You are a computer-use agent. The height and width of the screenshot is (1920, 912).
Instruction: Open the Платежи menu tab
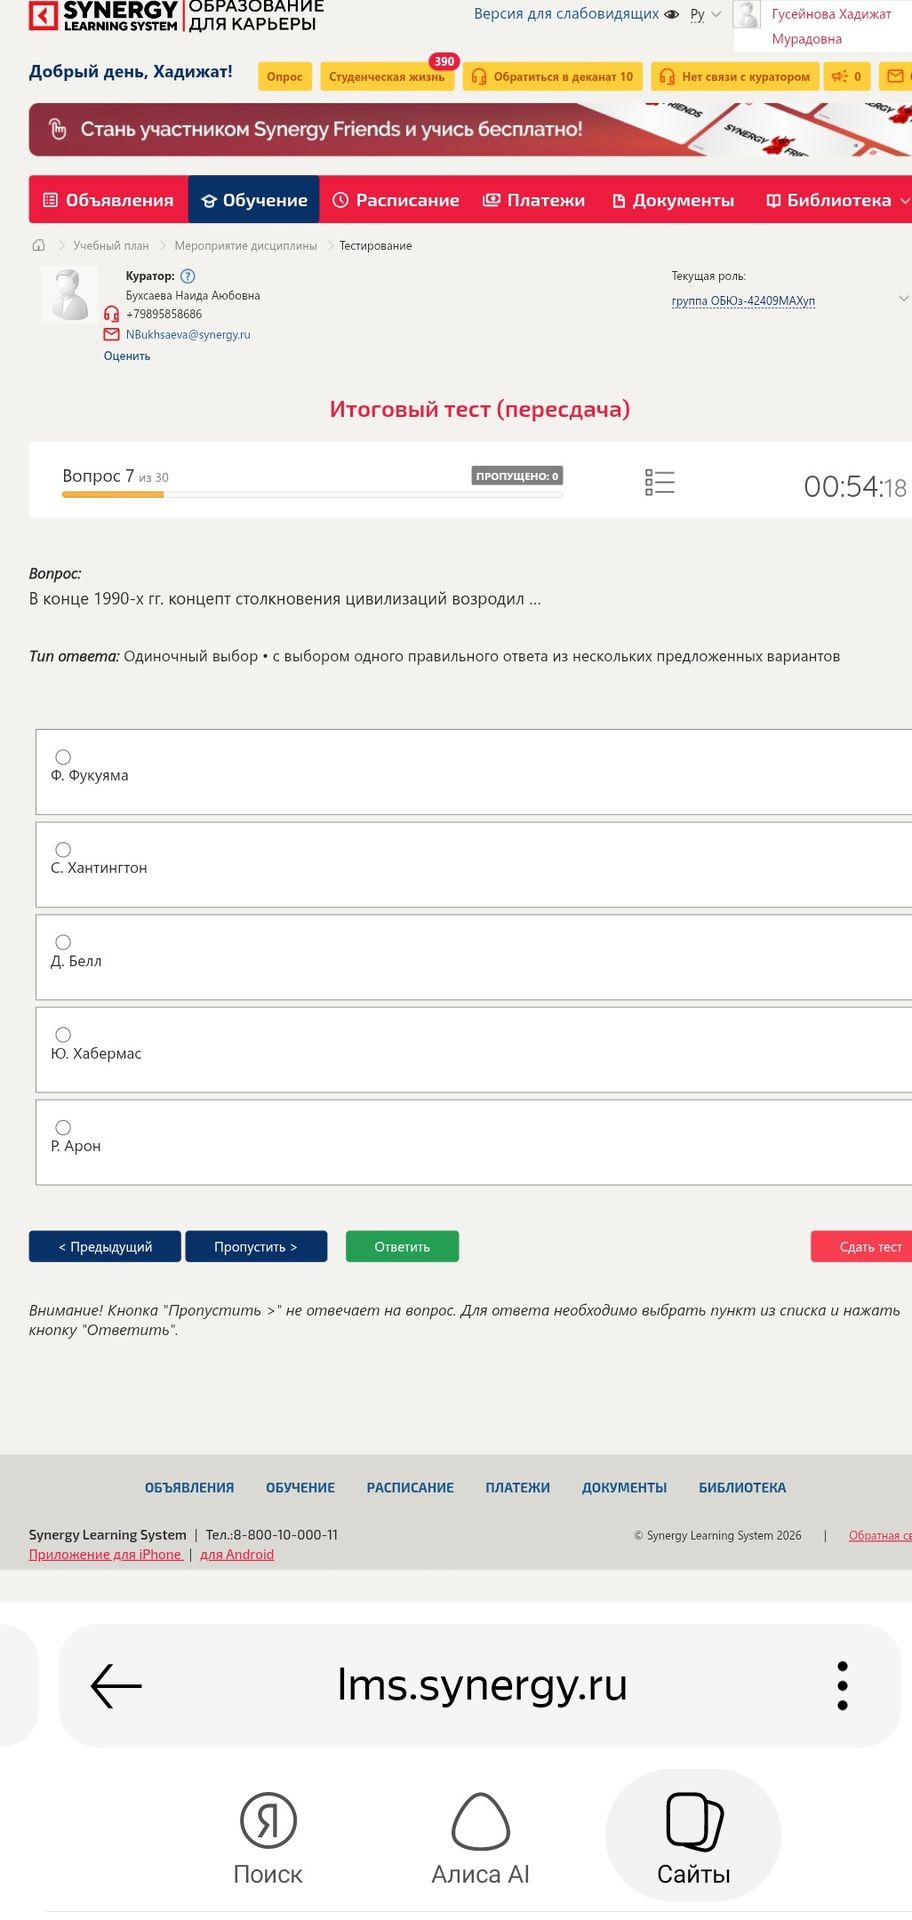pyautogui.click(x=534, y=200)
